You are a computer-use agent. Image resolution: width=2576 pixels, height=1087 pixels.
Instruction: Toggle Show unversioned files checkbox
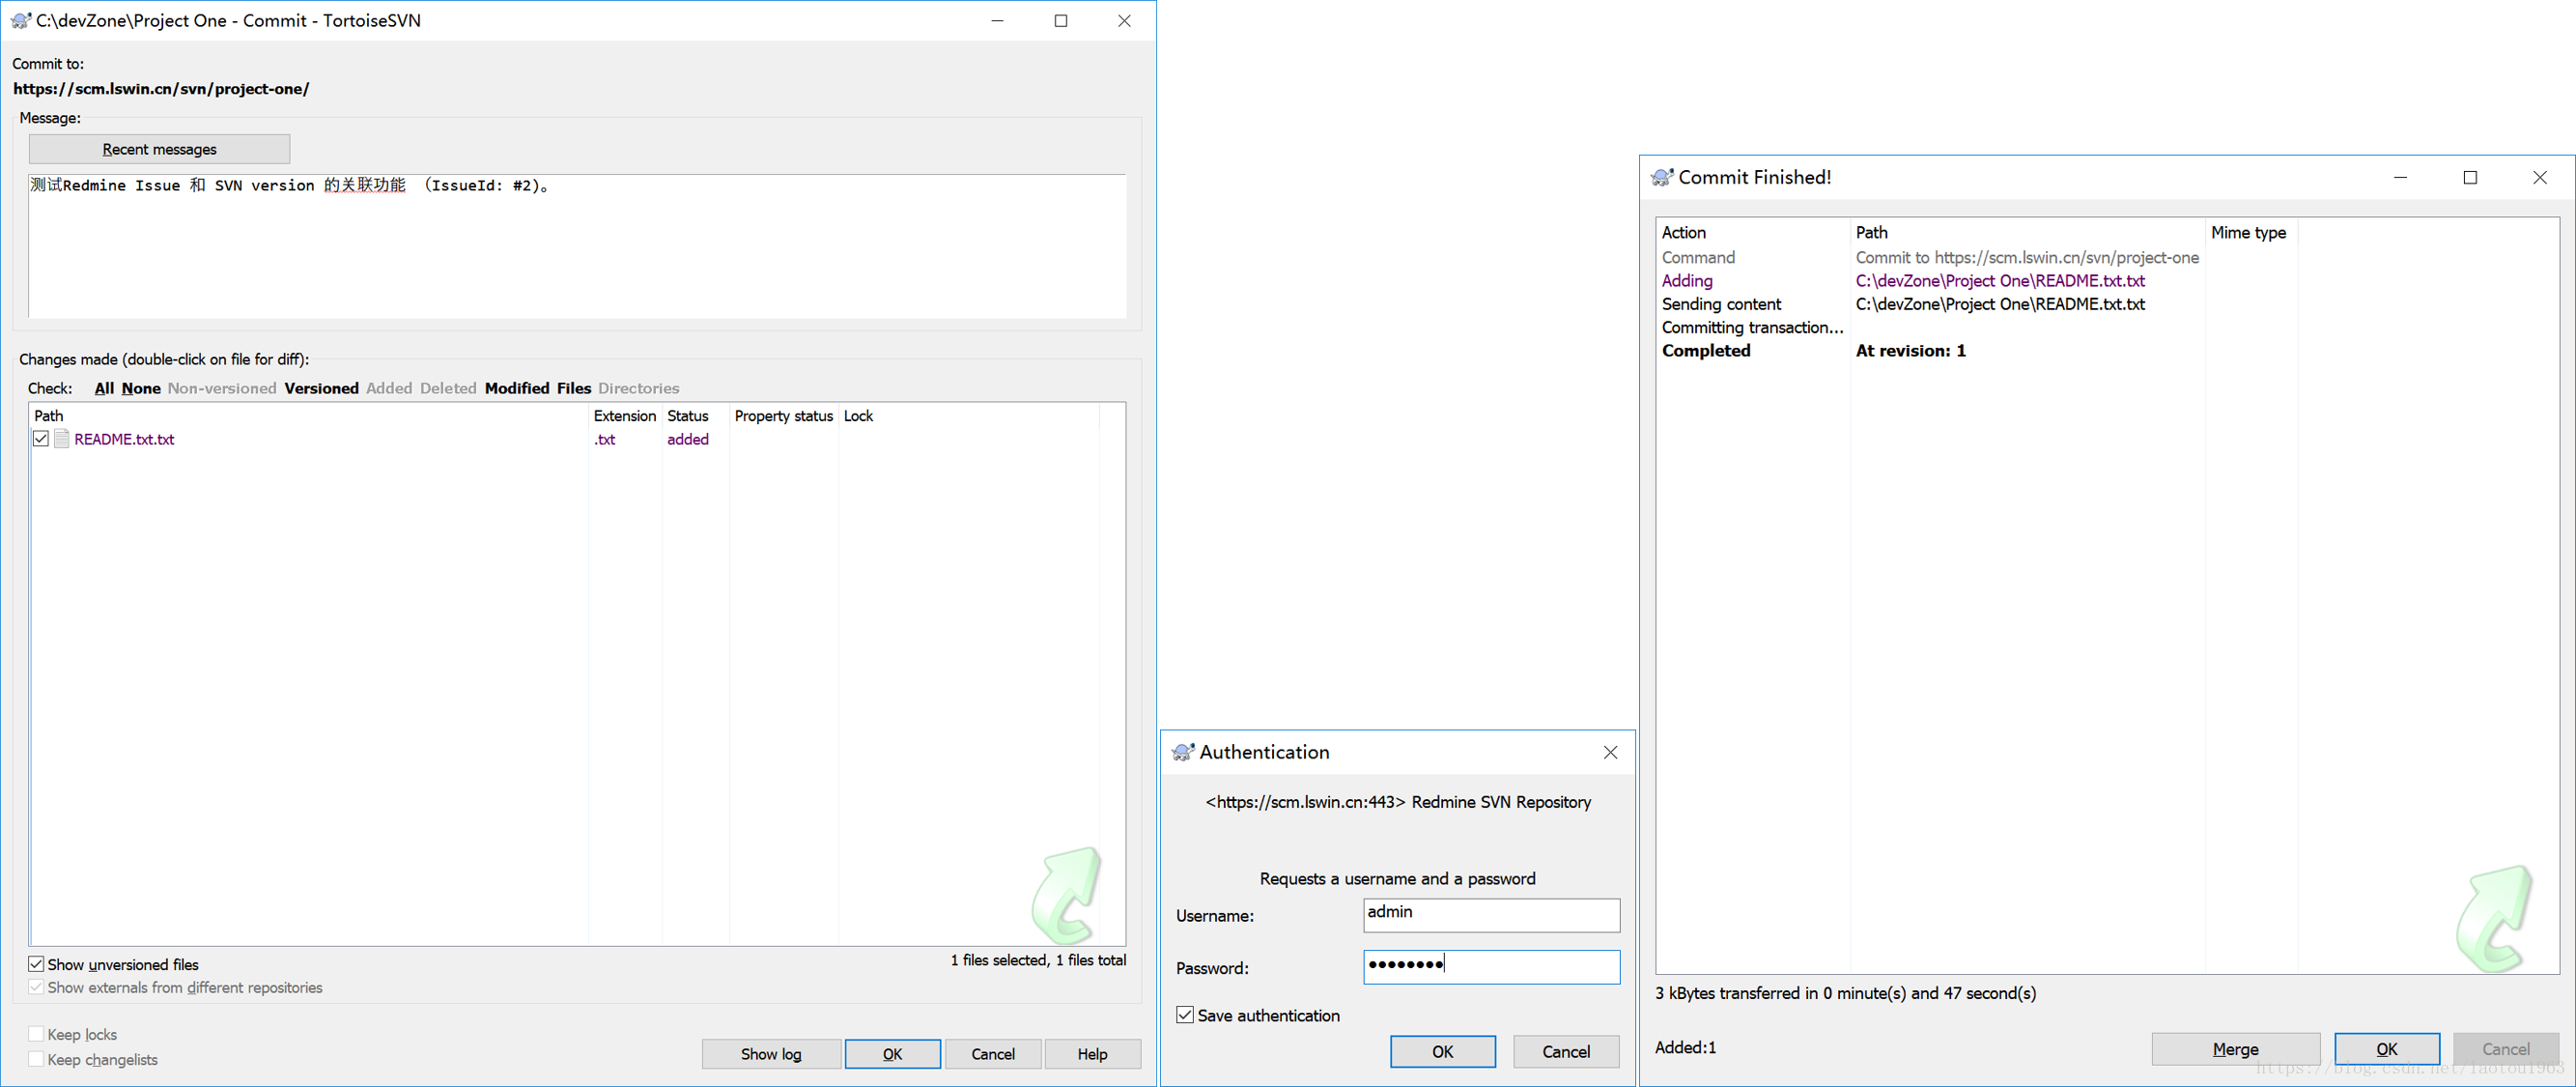[x=36, y=964]
